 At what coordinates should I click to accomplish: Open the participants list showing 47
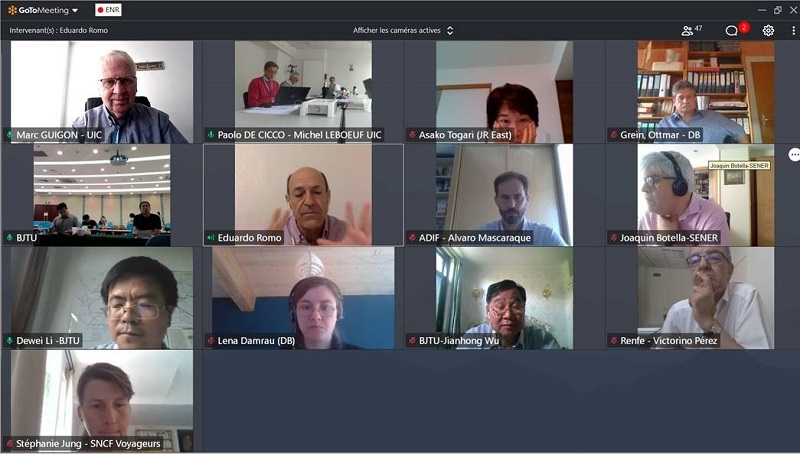691,31
